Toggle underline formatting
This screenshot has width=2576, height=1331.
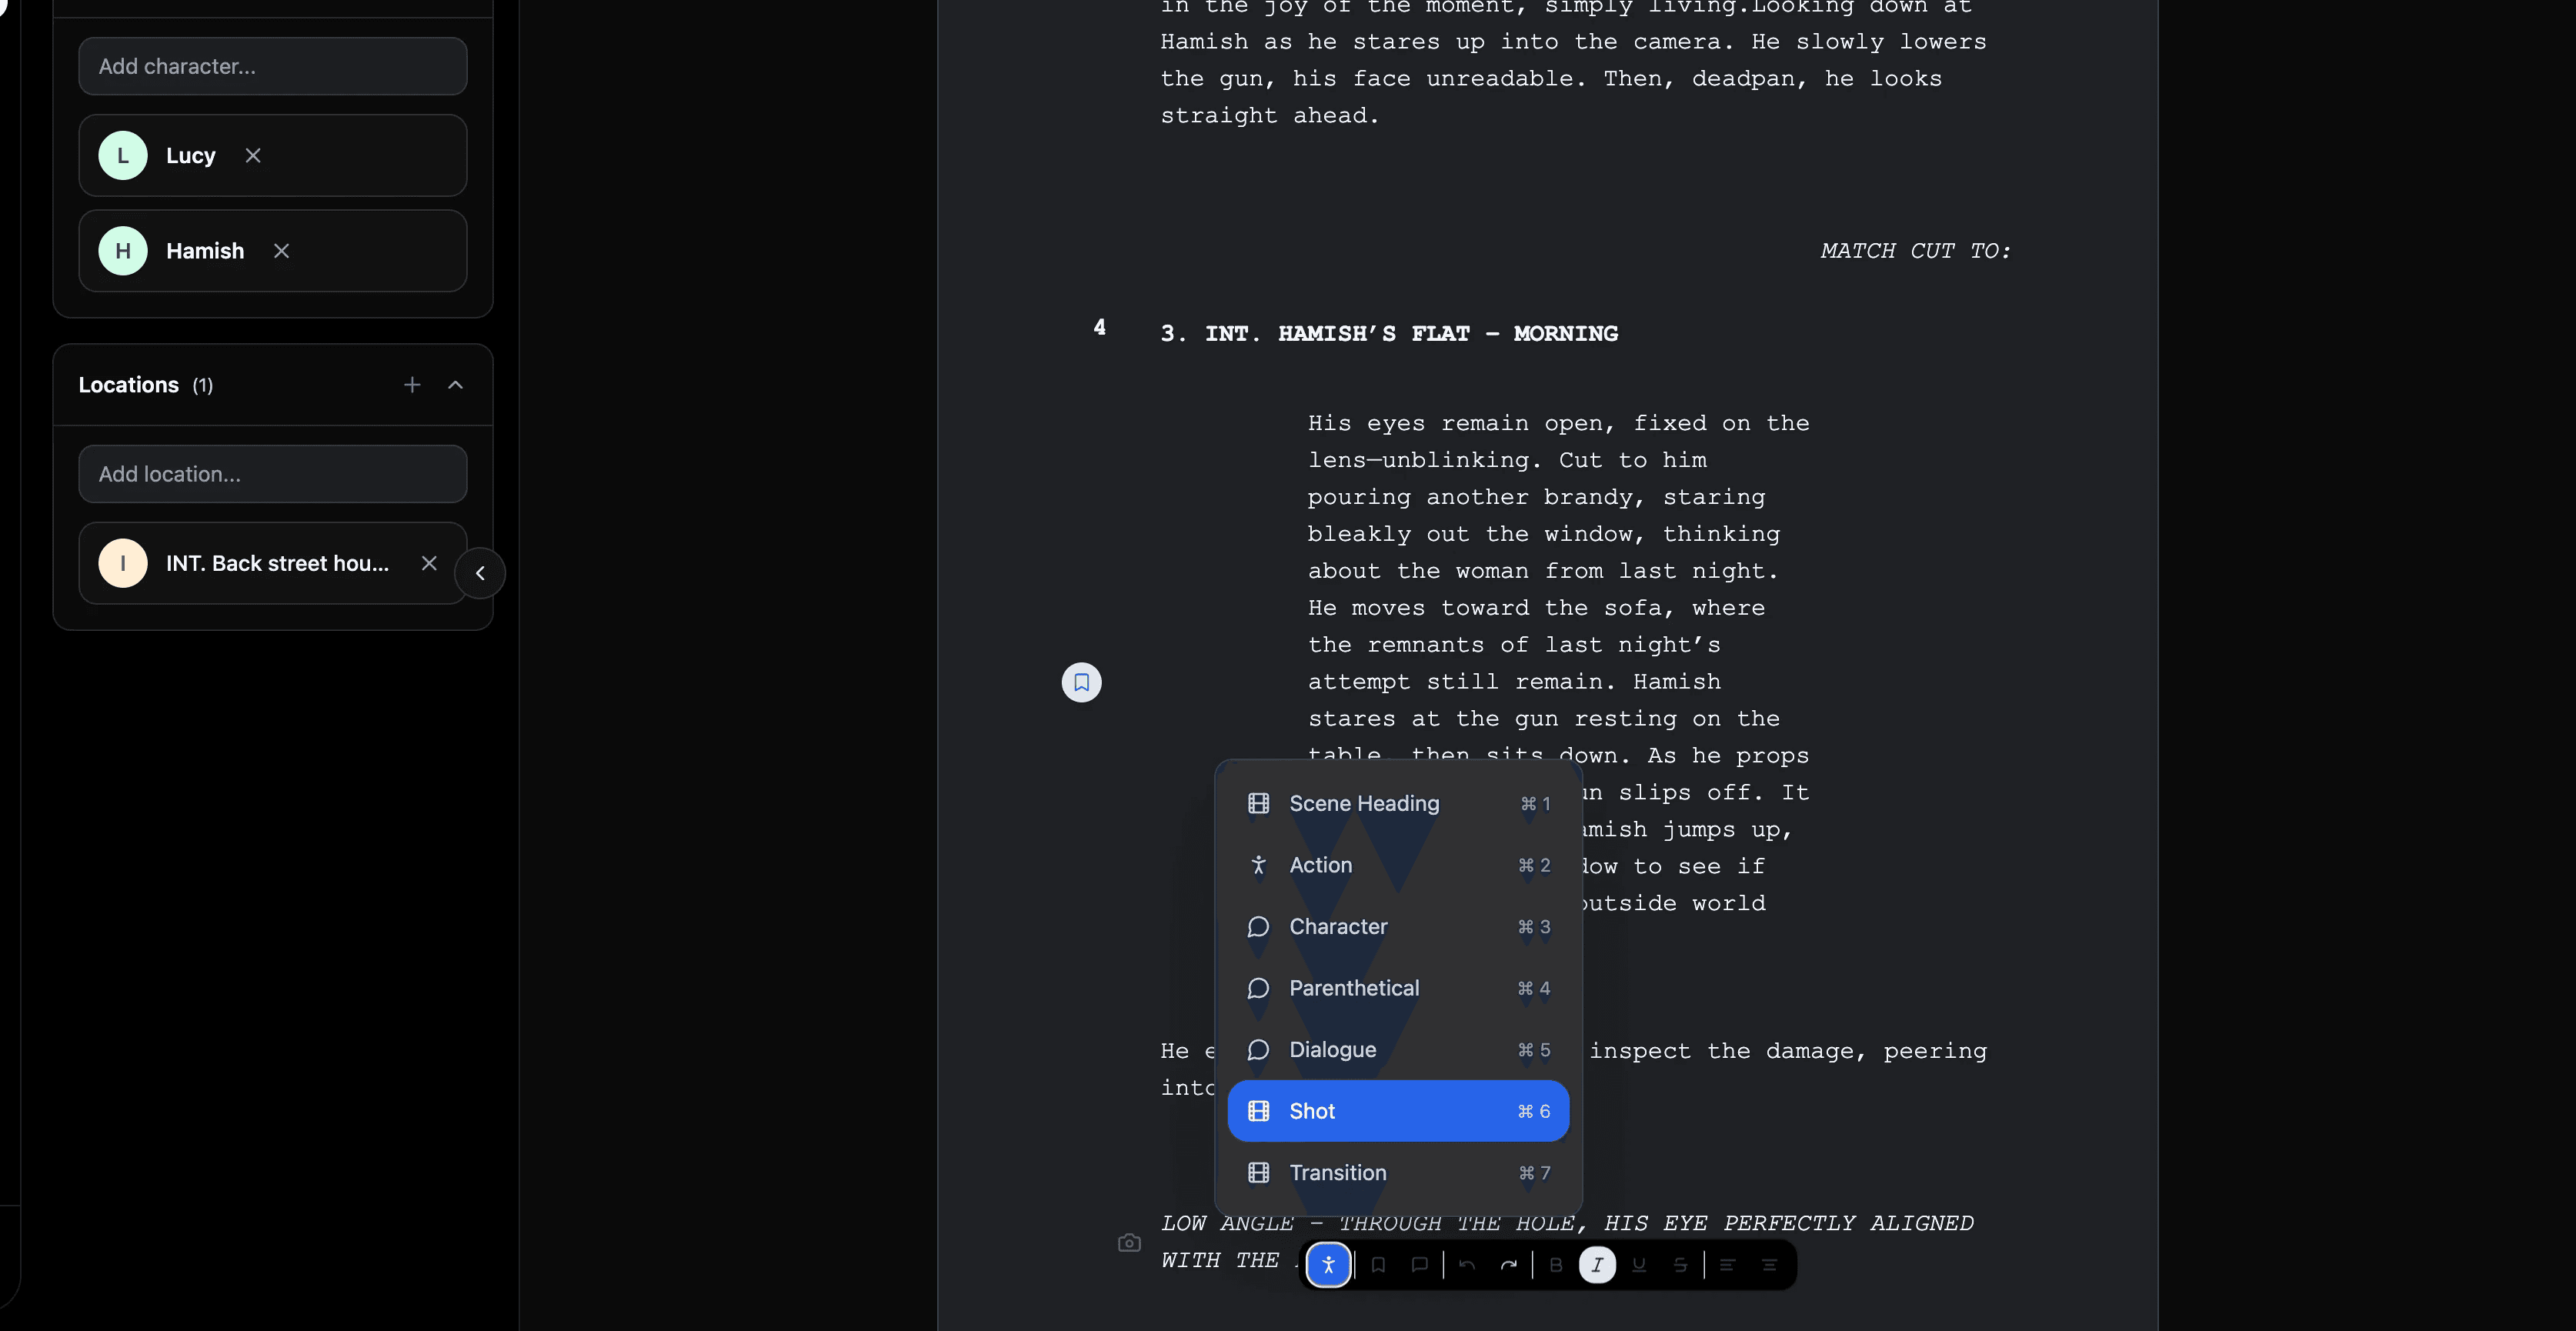coord(1639,1265)
